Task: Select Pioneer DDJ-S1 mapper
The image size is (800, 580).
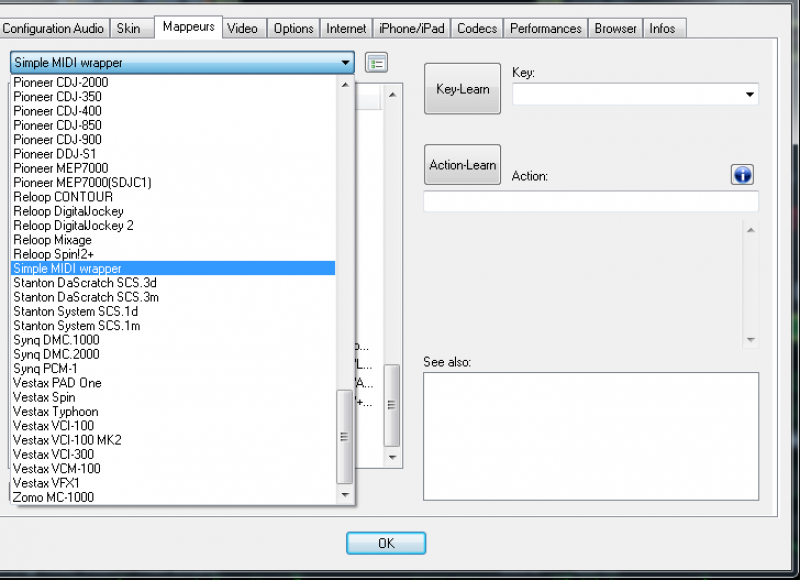Action: tap(173, 154)
